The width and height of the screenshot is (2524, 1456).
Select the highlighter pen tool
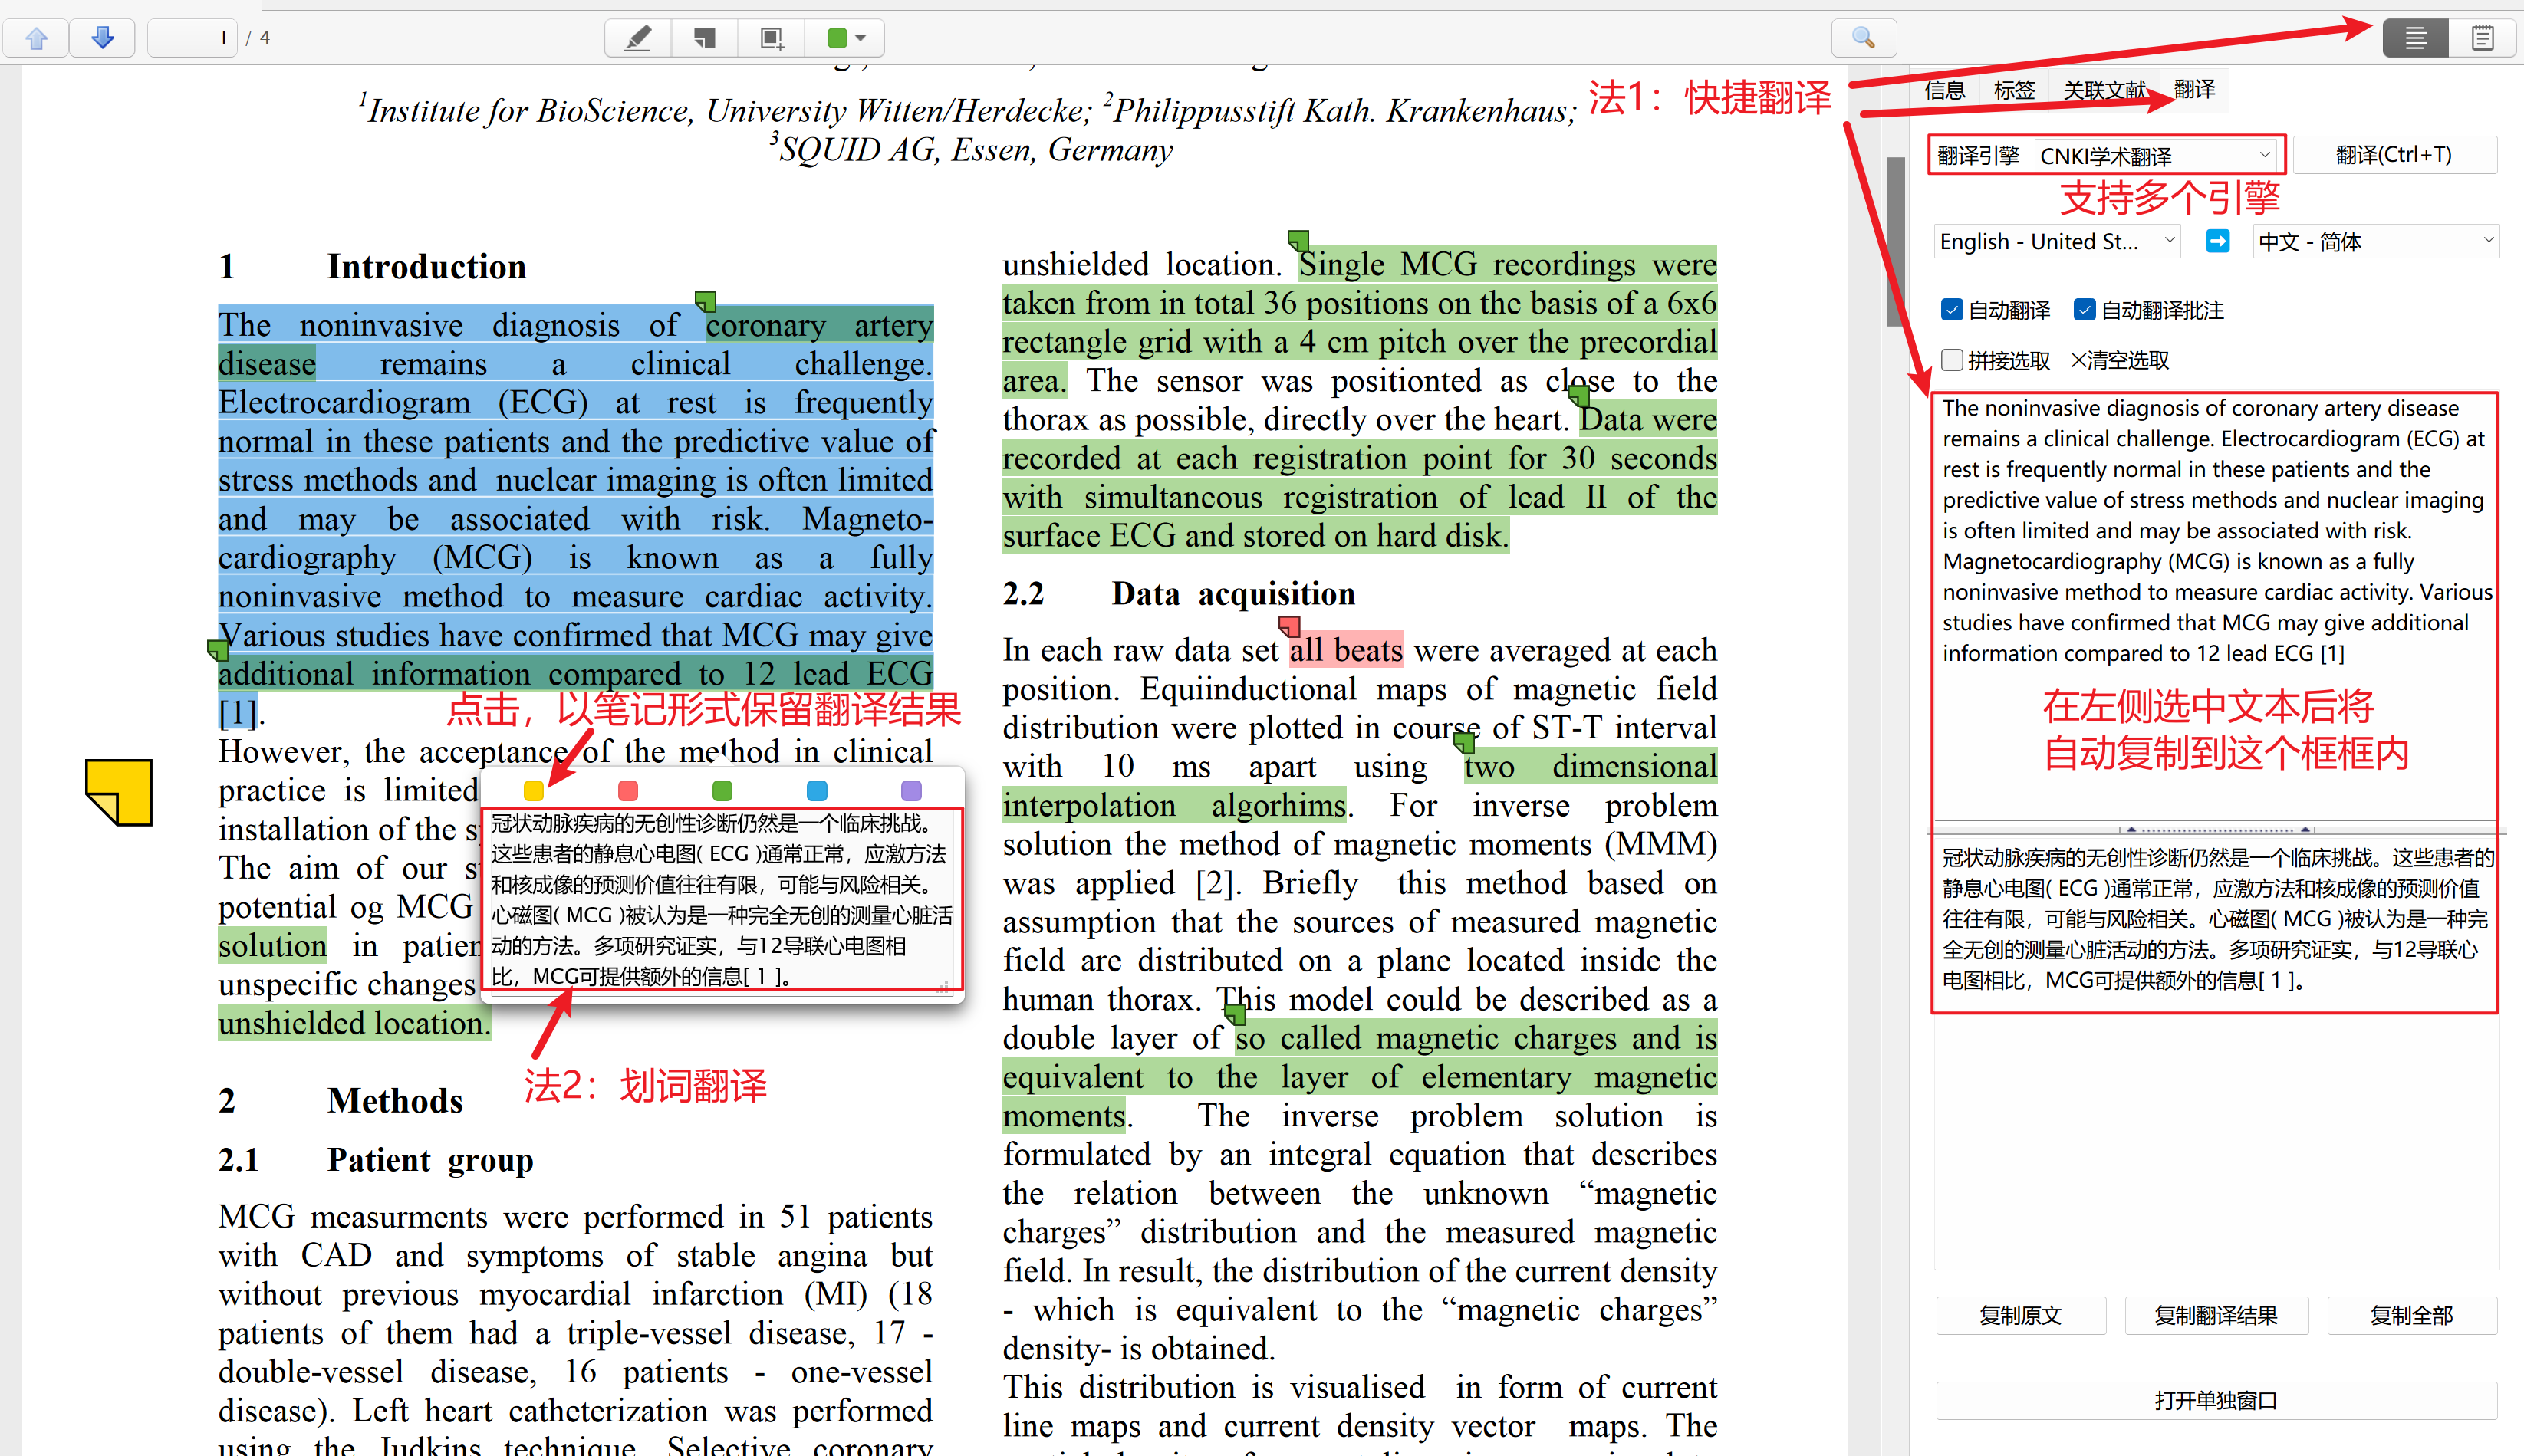(x=638, y=38)
